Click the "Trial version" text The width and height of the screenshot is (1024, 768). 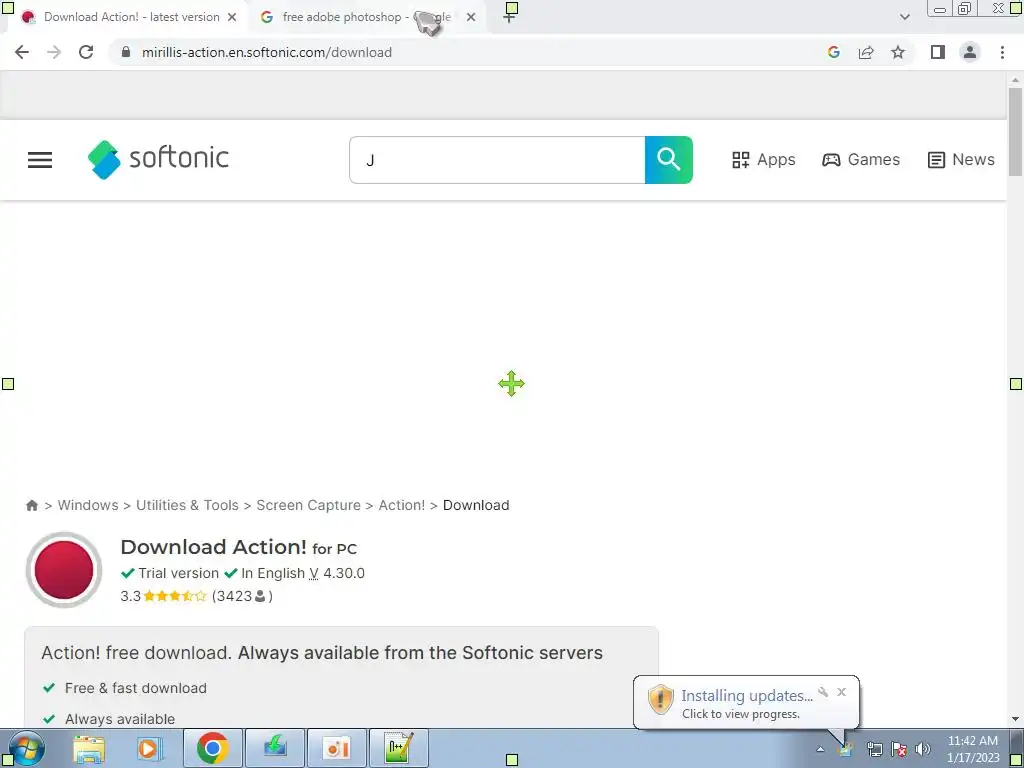click(178, 573)
